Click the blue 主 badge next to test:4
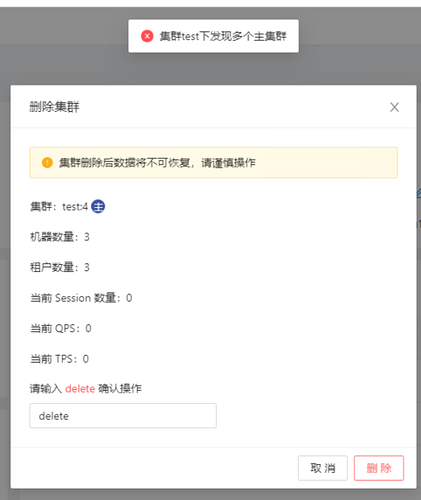The image size is (421, 500). click(x=98, y=207)
